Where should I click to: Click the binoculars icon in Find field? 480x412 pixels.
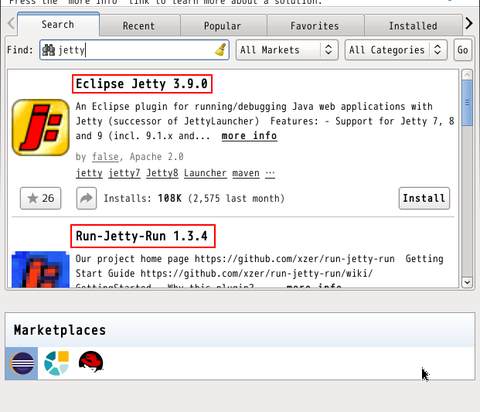click(49, 50)
